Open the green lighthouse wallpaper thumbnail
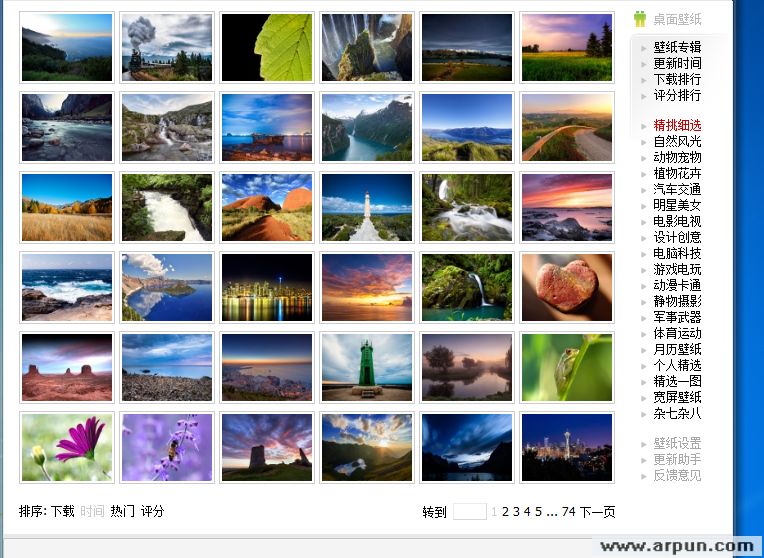Screen dimensions: 764x558 point(367,367)
